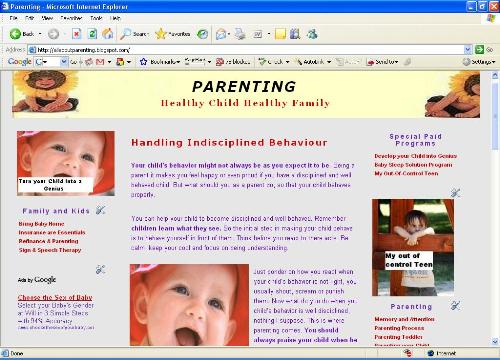Click 'Turn your Child into a Genius' baby image

click(66, 163)
